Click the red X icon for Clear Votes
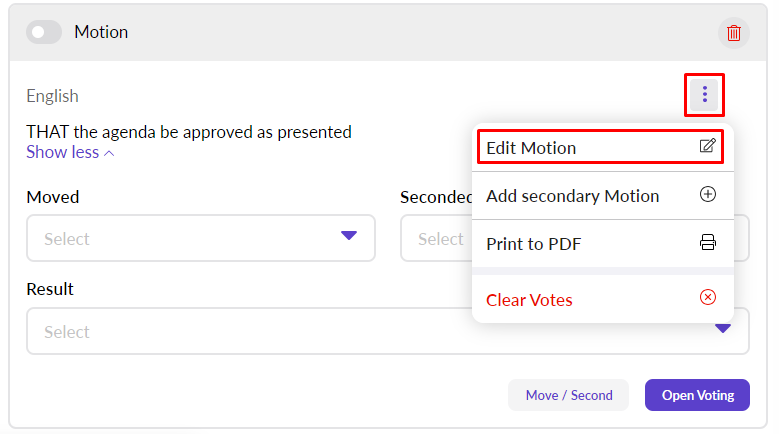779x434 pixels. pyautogui.click(x=708, y=298)
